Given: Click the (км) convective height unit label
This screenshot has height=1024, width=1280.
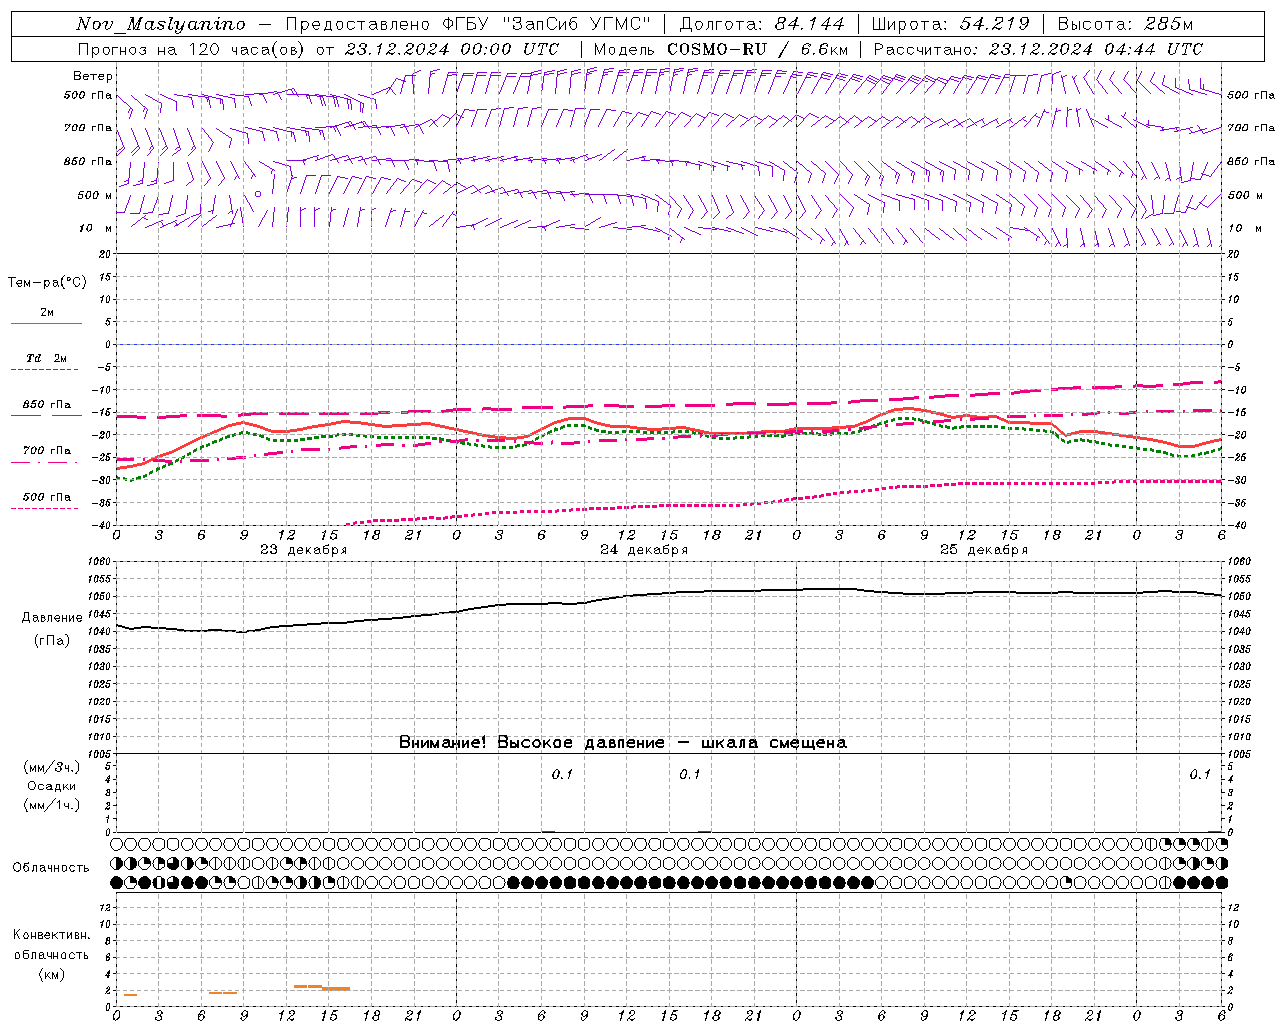Looking at the screenshot, I should (x=51, y=974).
